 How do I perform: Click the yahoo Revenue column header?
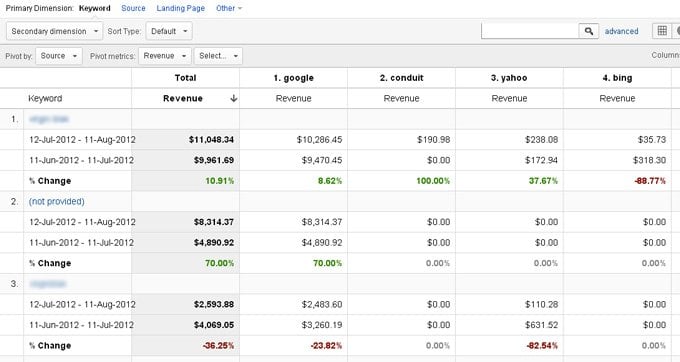point(510,98)
